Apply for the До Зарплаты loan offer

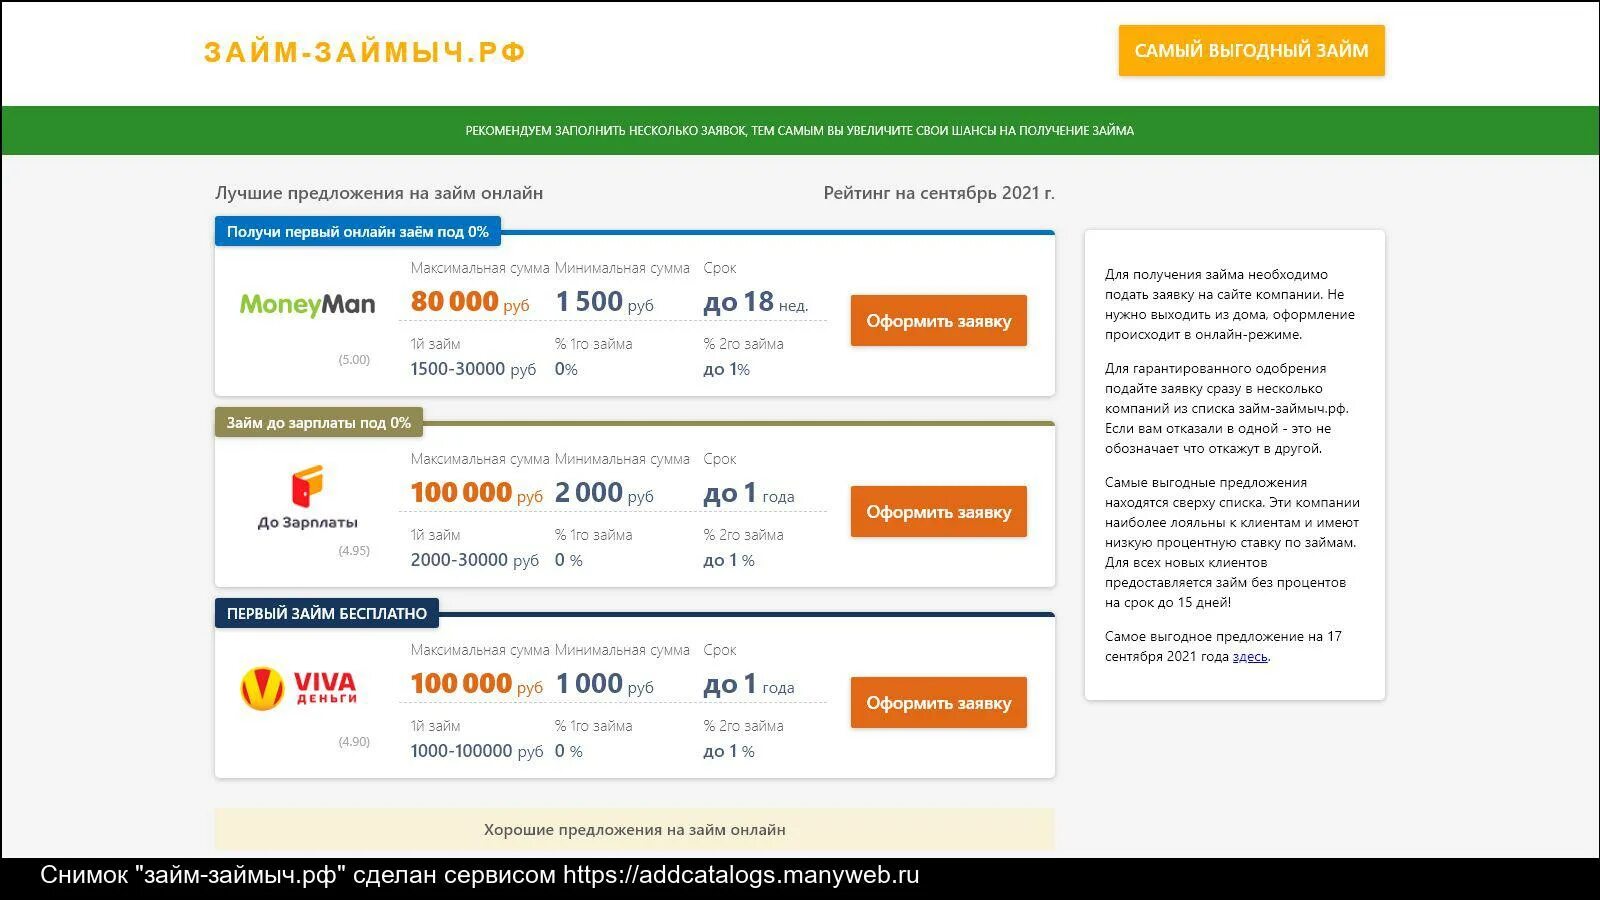coord(938,512)
